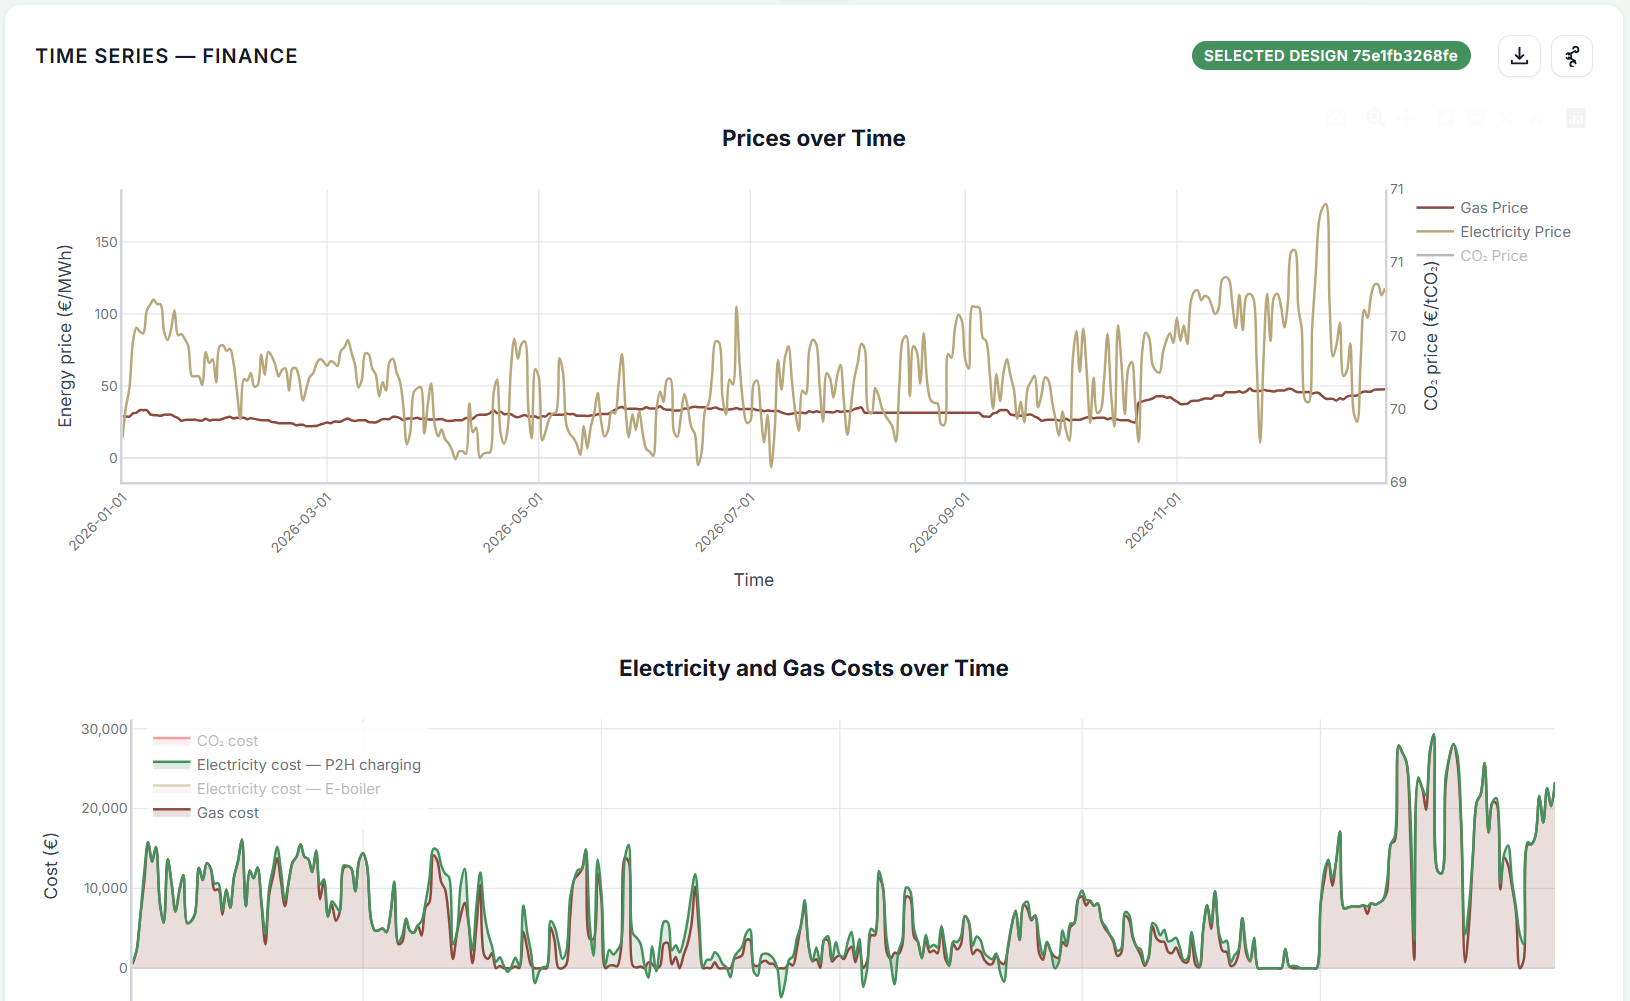
Task: Download Prices plot as PNG via camera icon
Action: [x=1336, y=118]
